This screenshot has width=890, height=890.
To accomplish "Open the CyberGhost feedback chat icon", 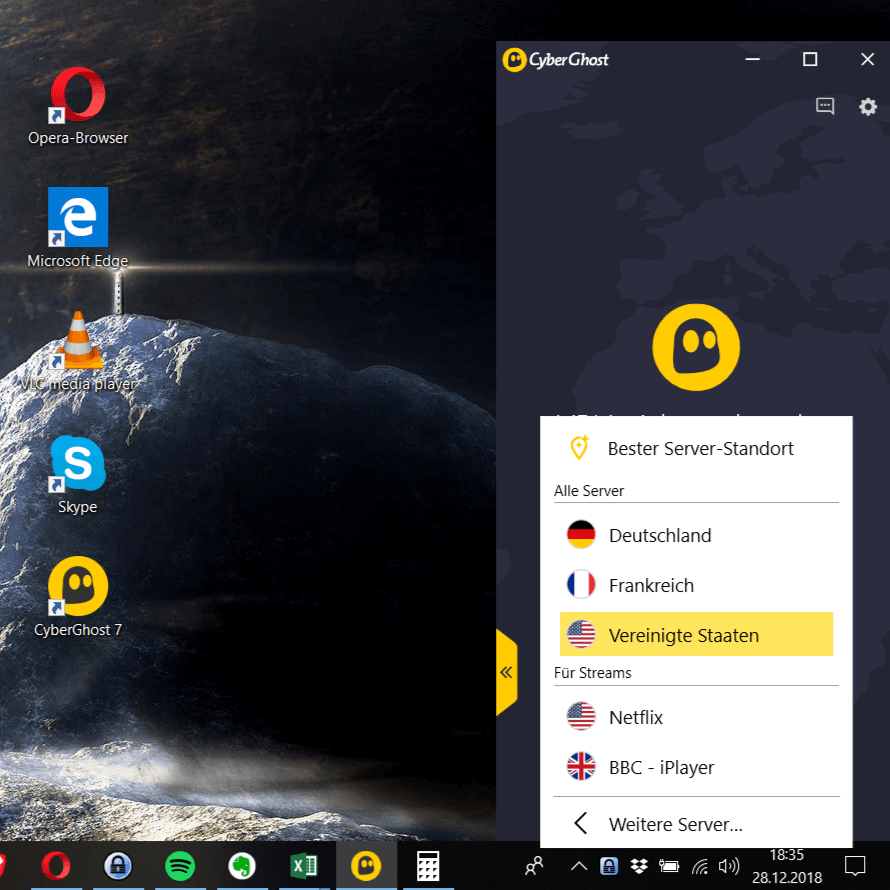I will [x=825, y=106].
